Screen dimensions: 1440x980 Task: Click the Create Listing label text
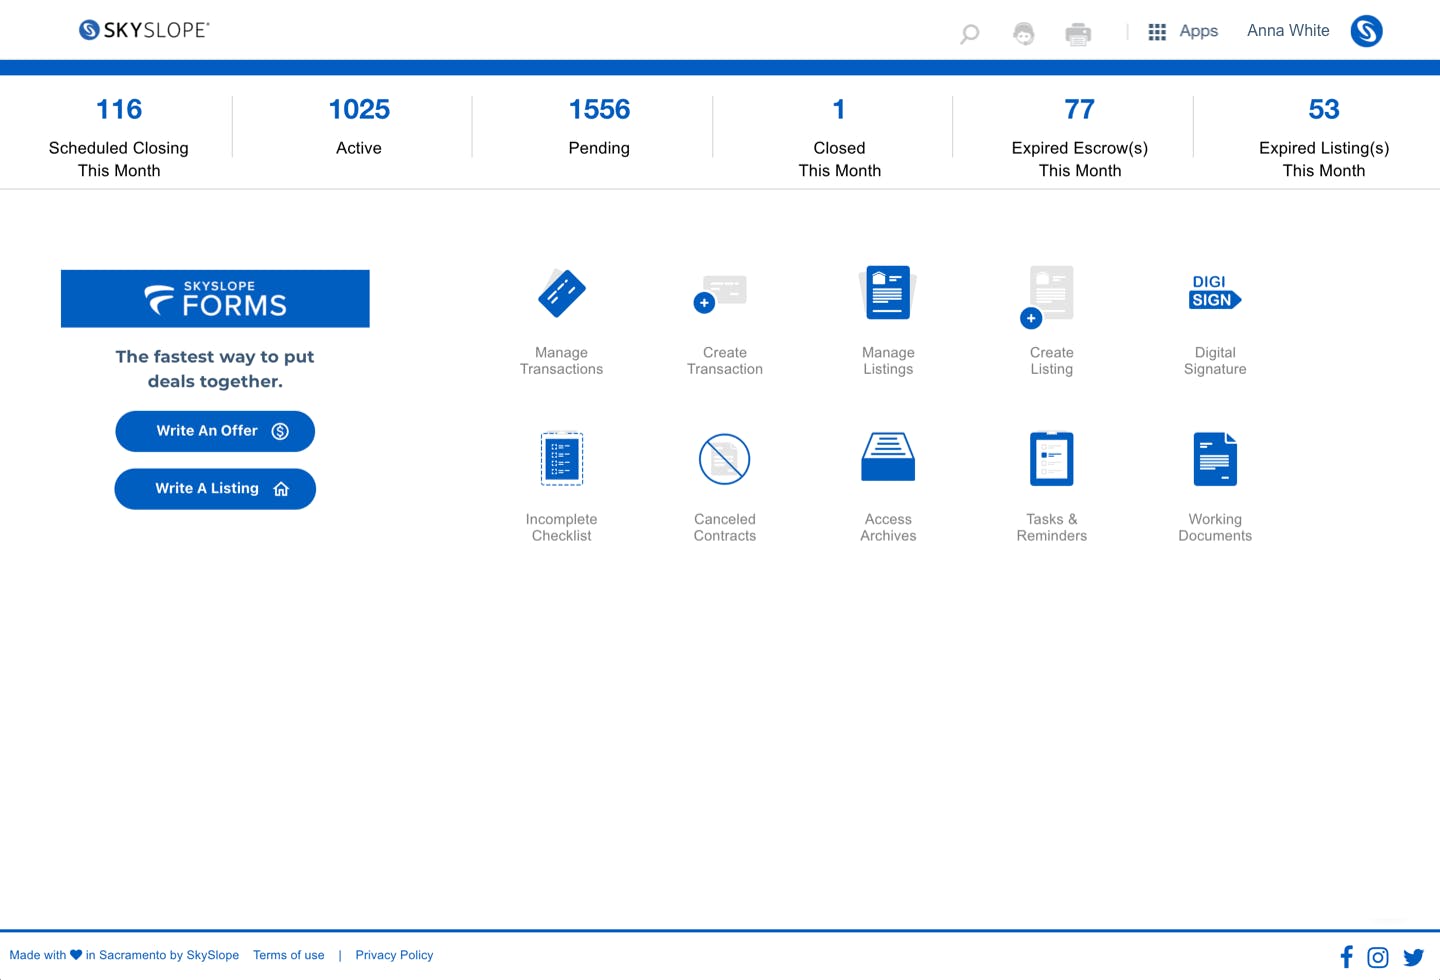[1052, 361]
